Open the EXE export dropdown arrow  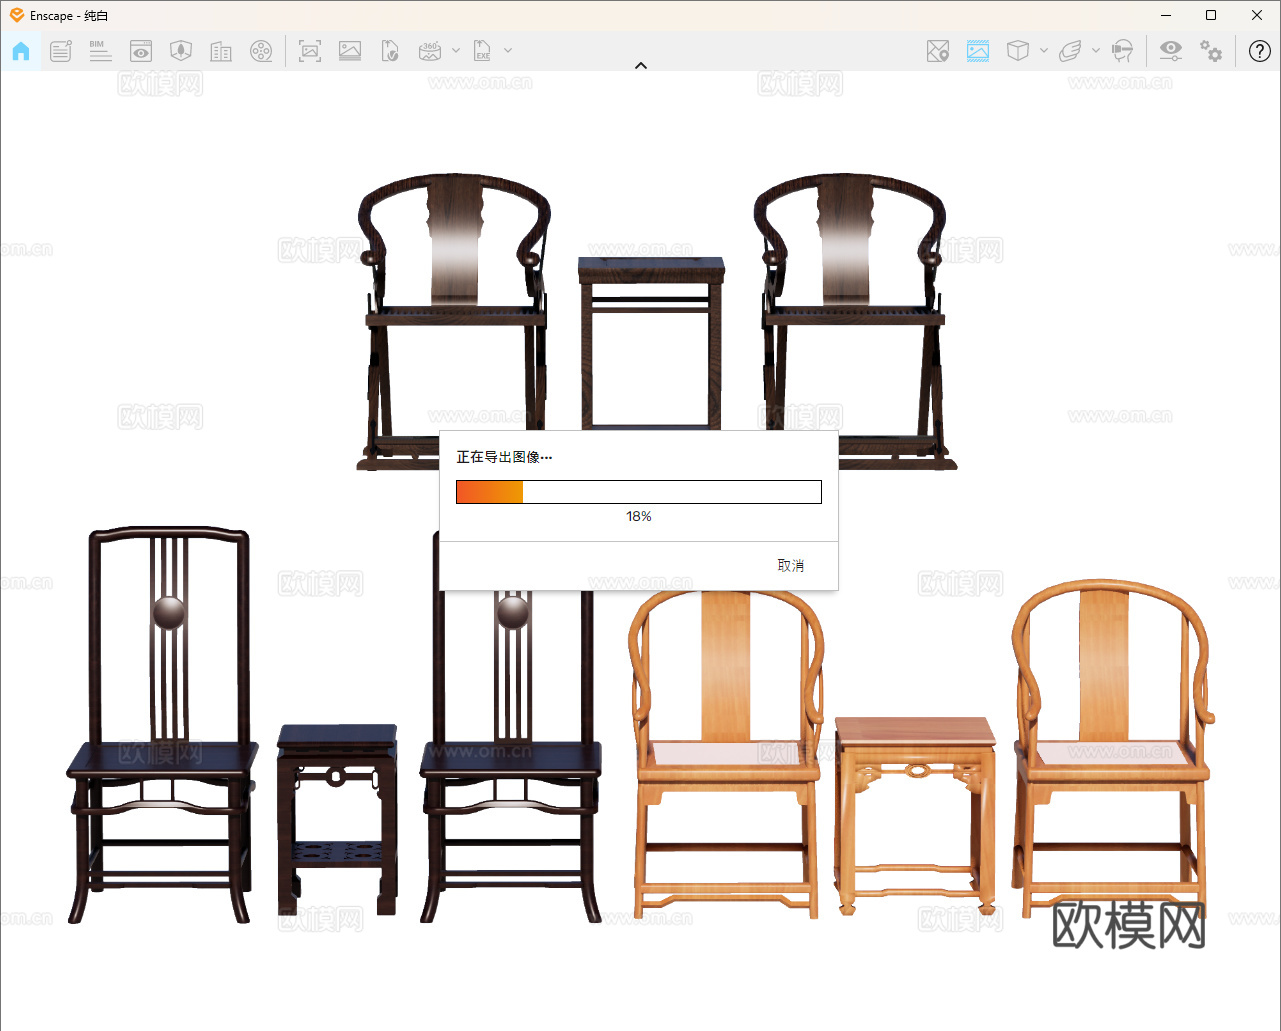pos(508,51)
